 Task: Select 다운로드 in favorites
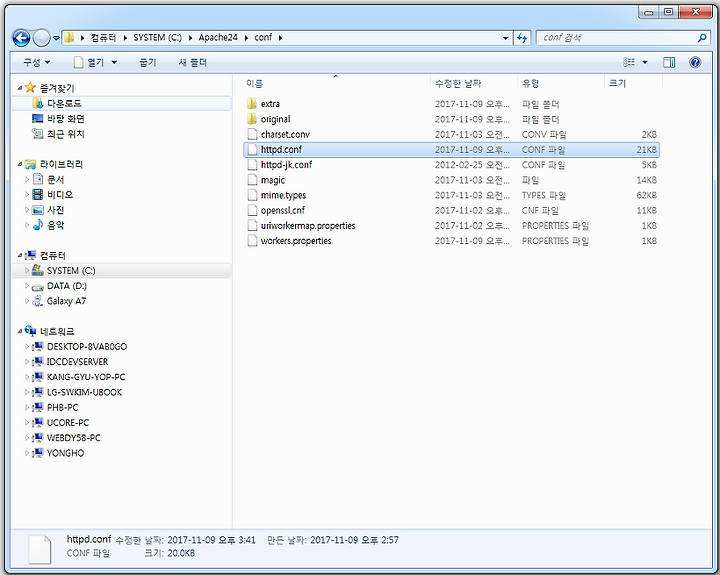pos(64,103)
